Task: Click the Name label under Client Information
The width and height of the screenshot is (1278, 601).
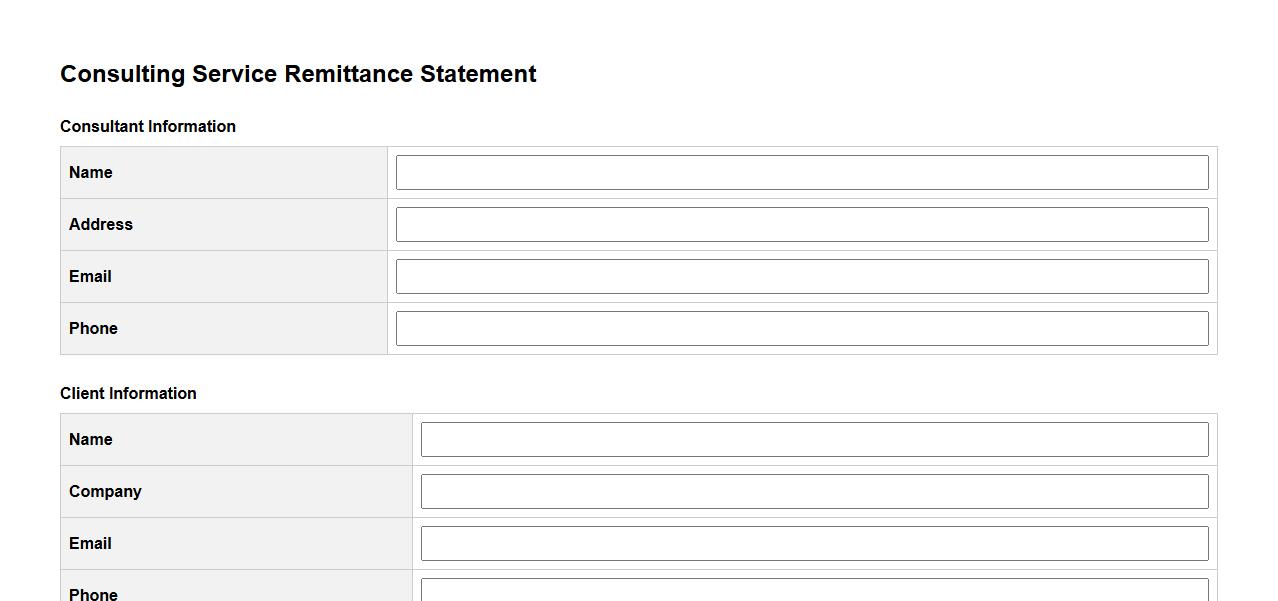Action: click(91, 439)
